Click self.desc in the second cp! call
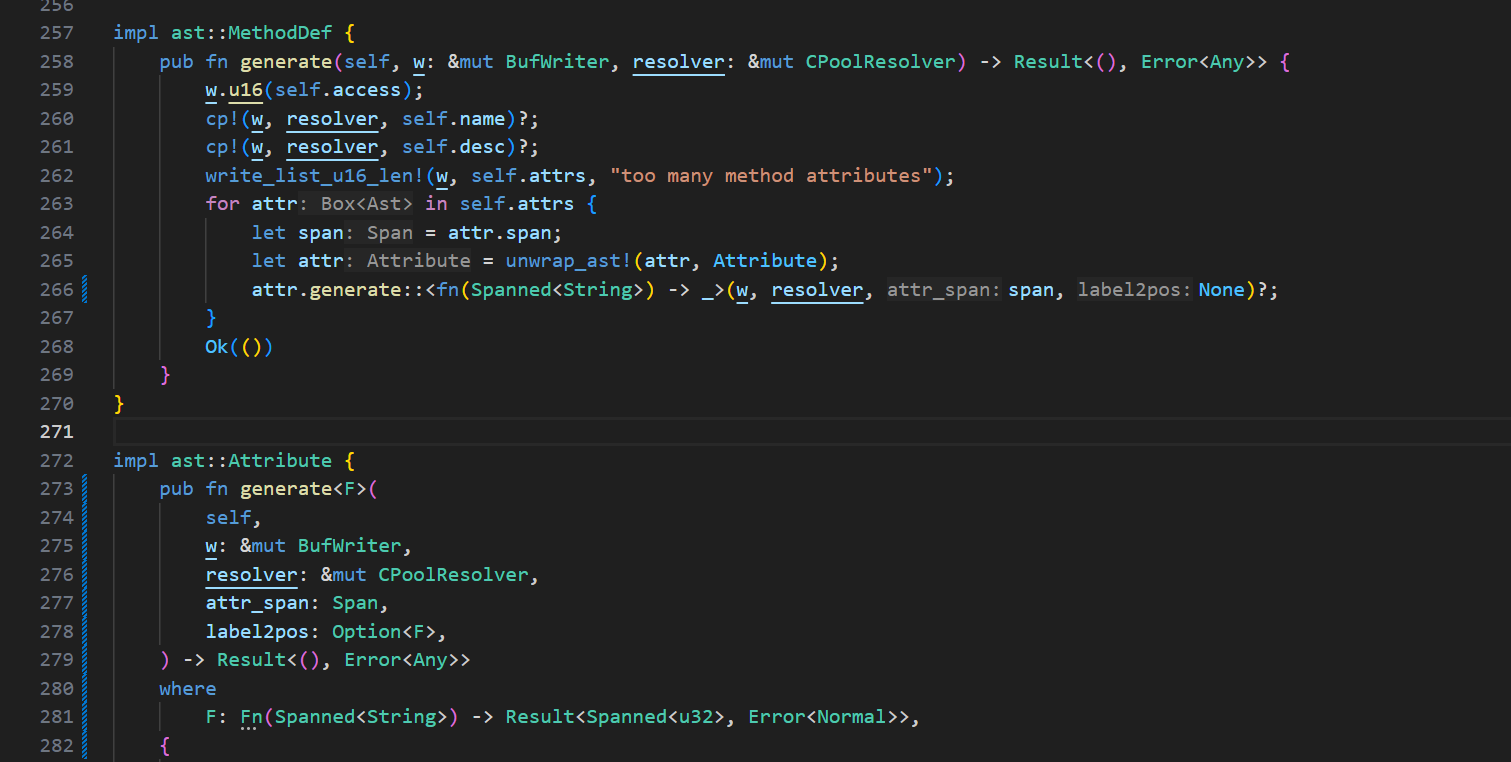 454,147
